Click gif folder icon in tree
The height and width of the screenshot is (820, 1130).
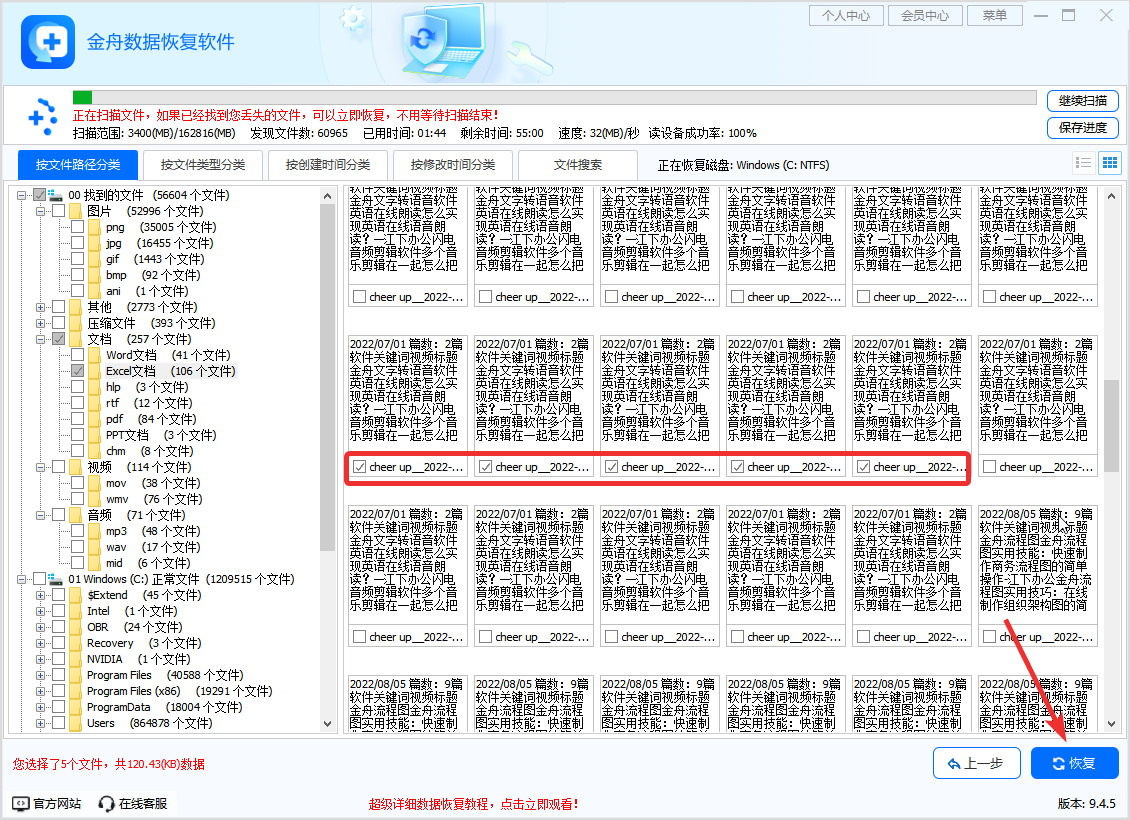point(94,259)
